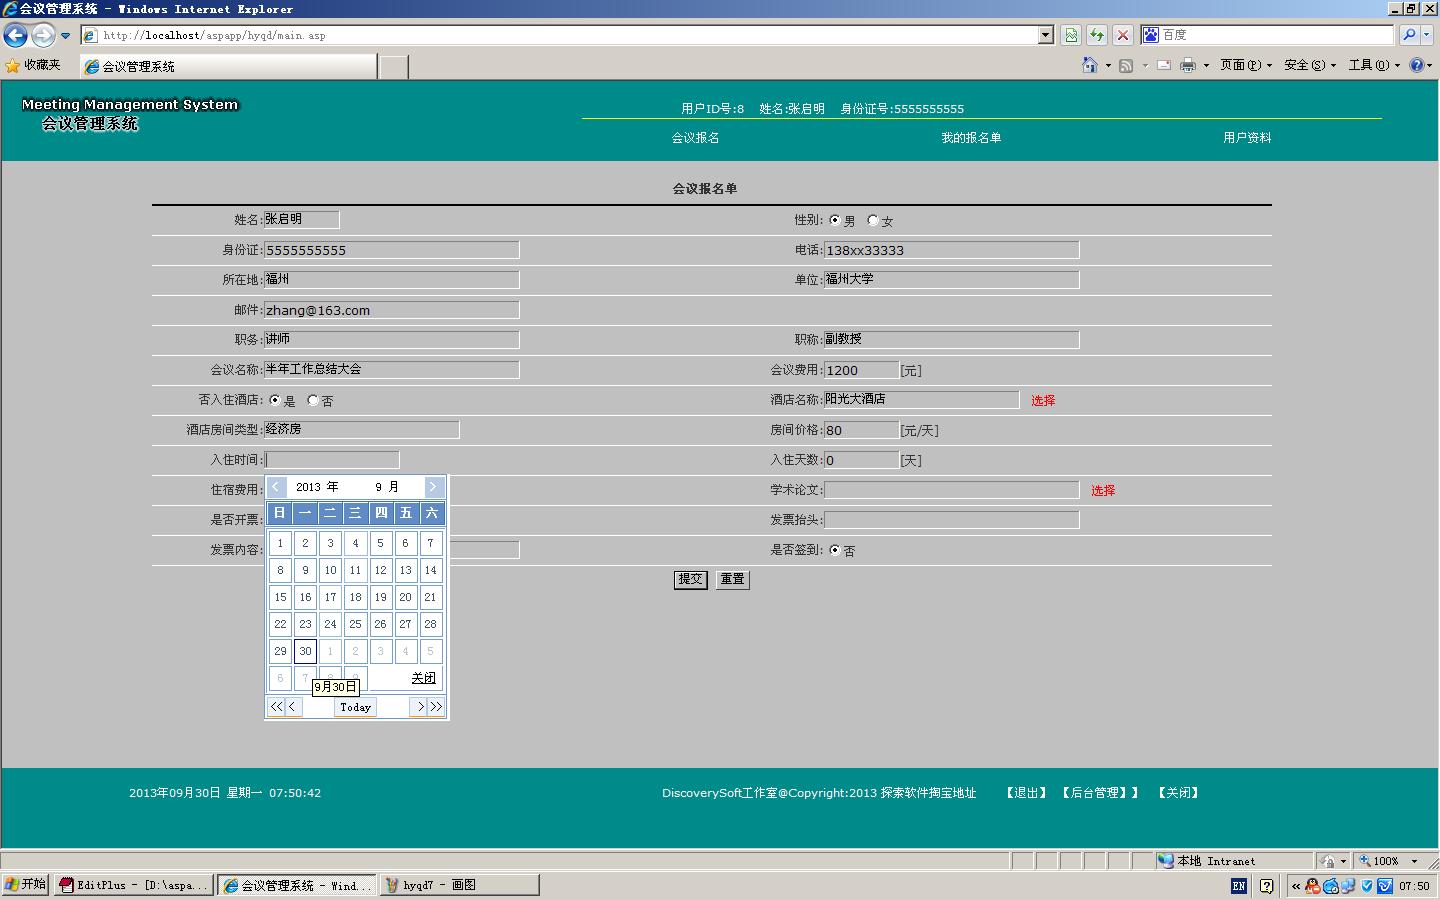Click the 电话 phone input field
Viewport: 1440px width, 900px height.
point(951,250)
